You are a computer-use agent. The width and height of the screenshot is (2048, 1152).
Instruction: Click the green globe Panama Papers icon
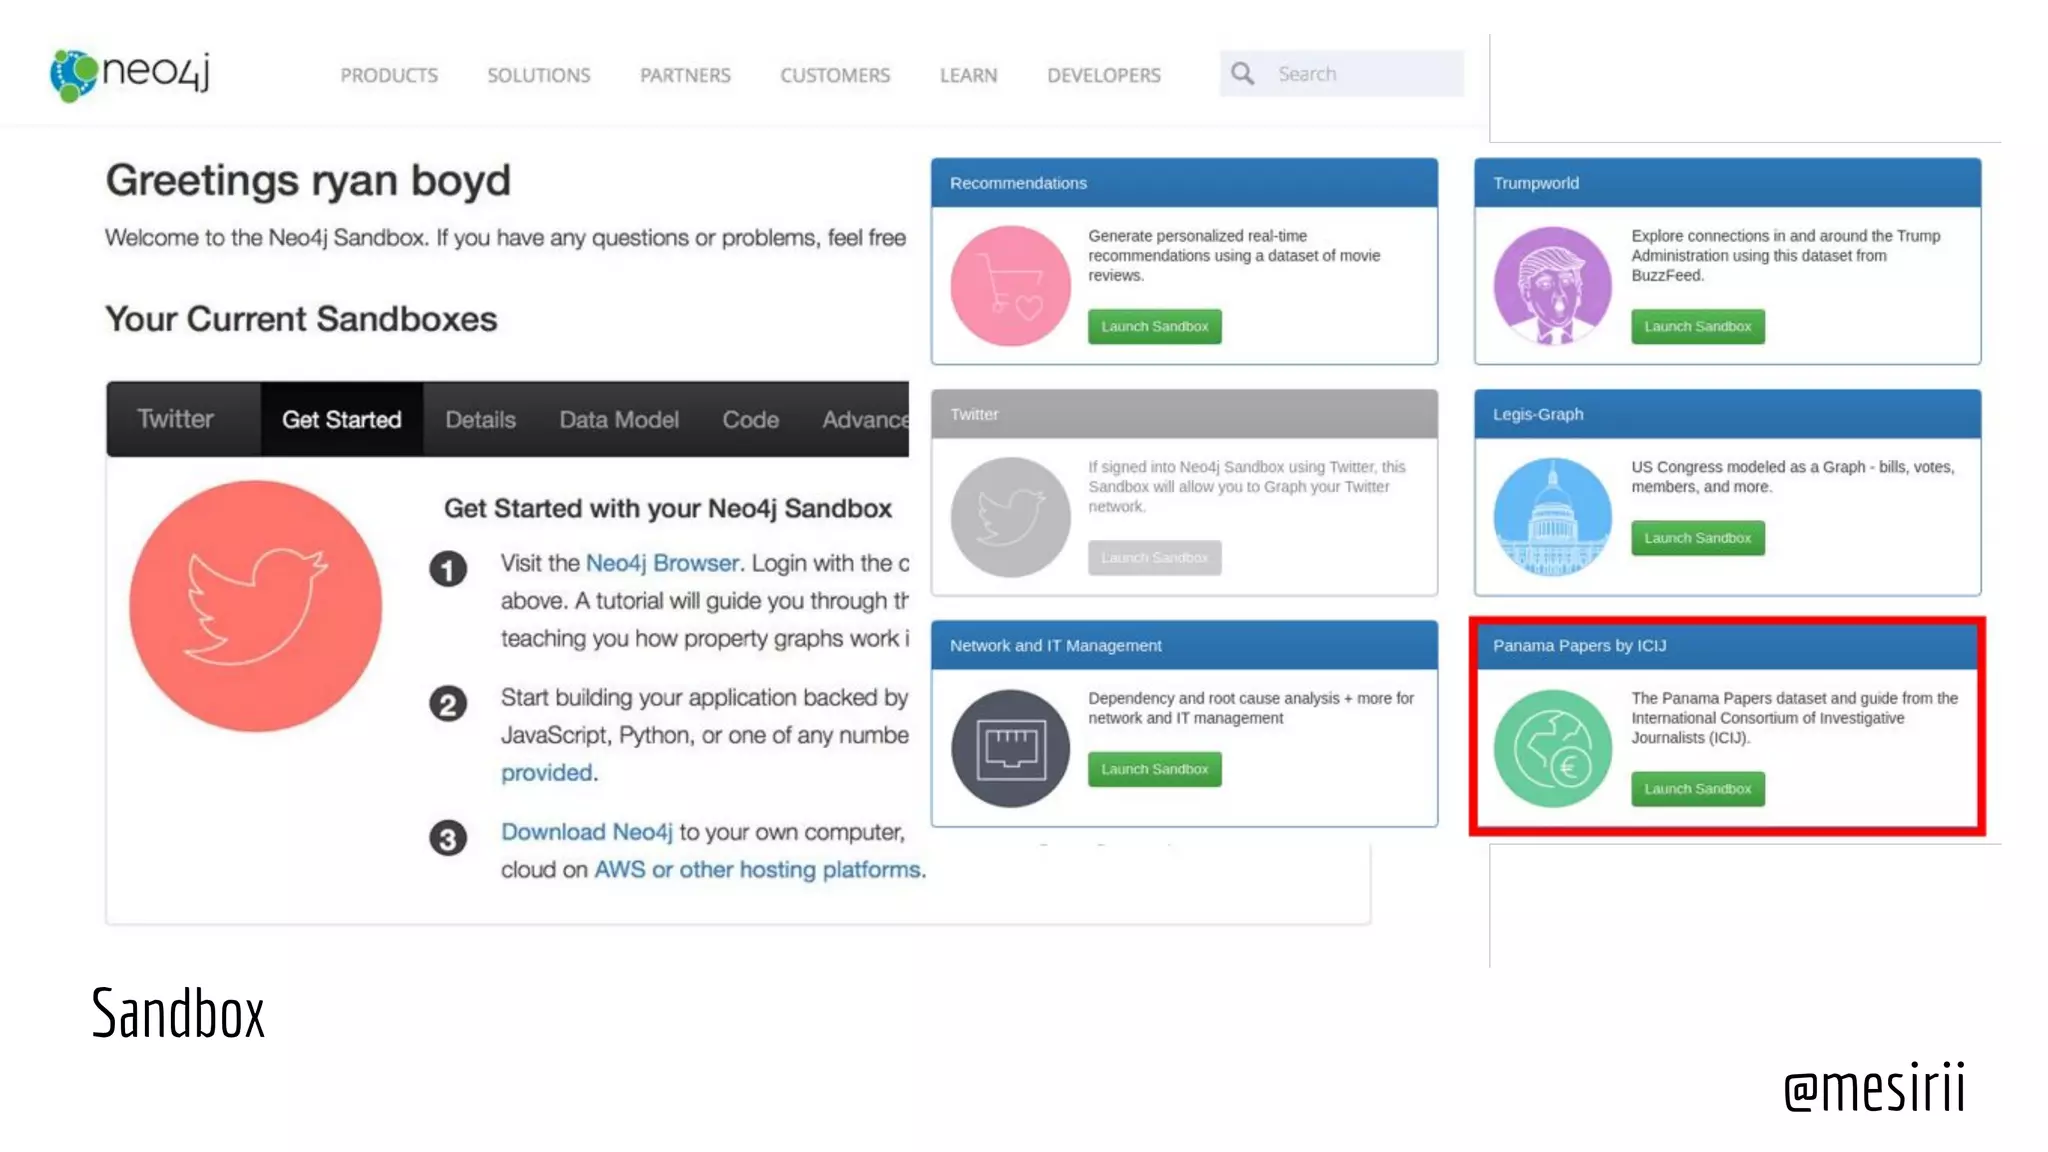click(1552, 748)
